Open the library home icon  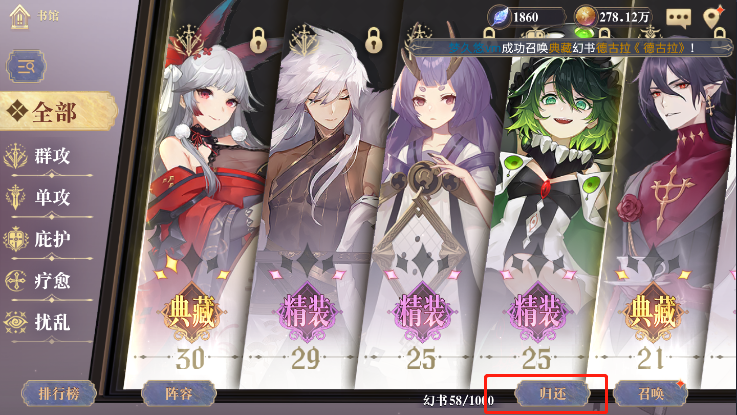coord(20,17)
